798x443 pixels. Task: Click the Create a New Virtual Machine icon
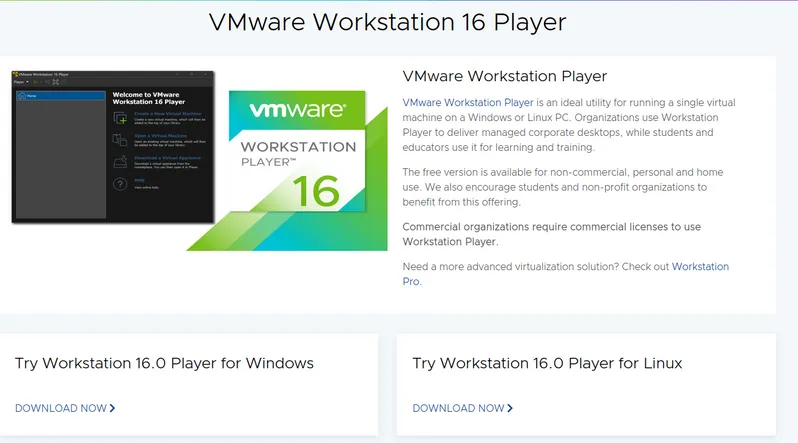120,119
